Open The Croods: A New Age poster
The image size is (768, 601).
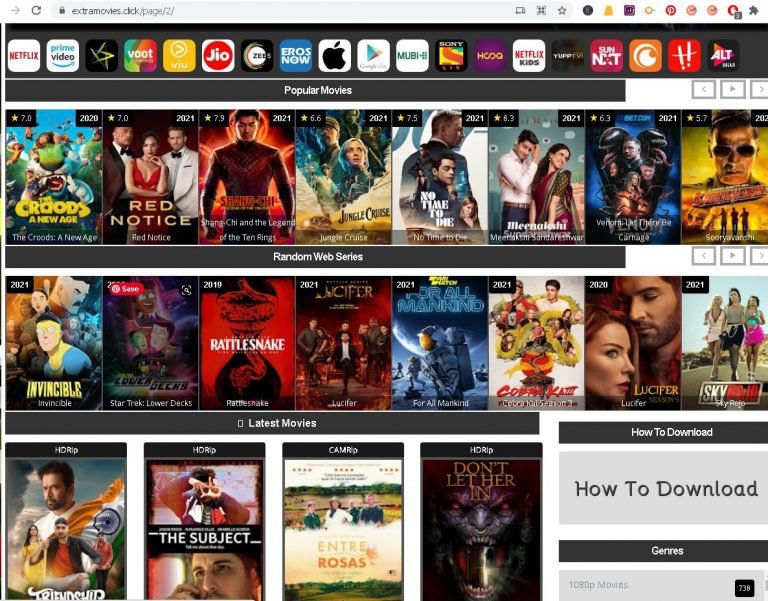(54, 177)
